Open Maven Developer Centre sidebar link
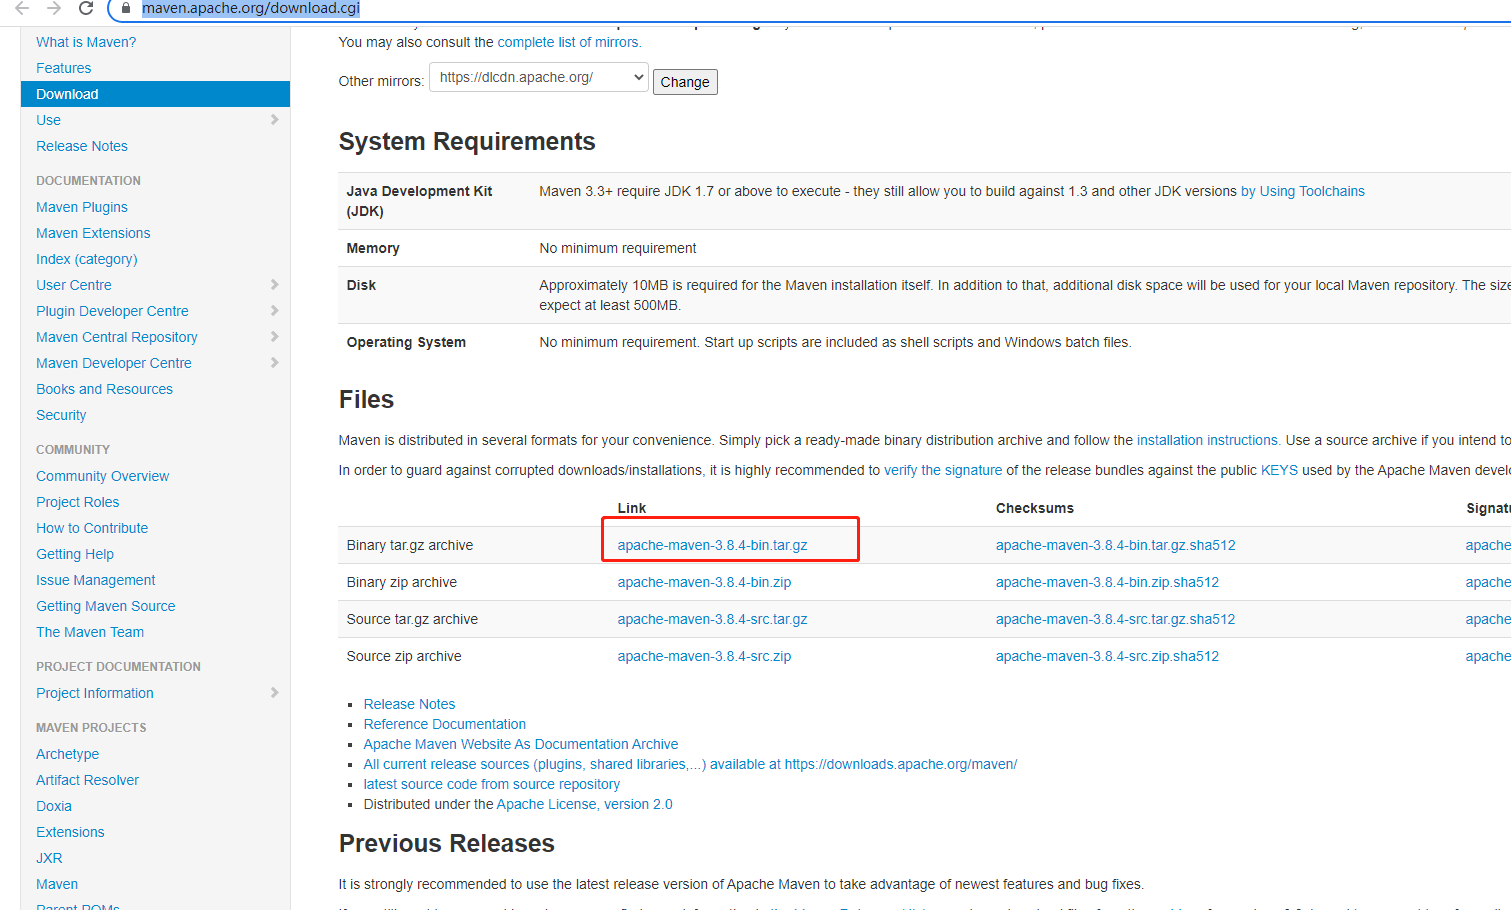Viewport: 1511px width, 910px height. point(114,363)
